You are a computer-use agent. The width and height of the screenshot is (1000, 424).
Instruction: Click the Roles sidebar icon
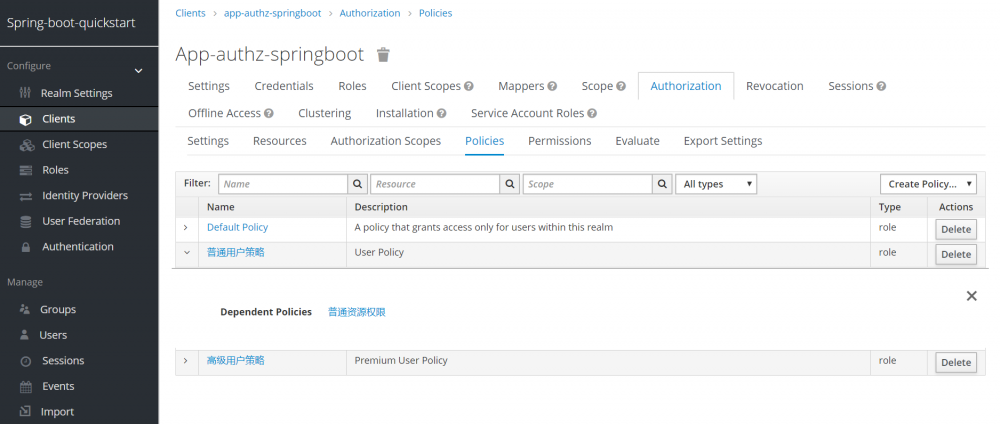(x=26, y=170)
